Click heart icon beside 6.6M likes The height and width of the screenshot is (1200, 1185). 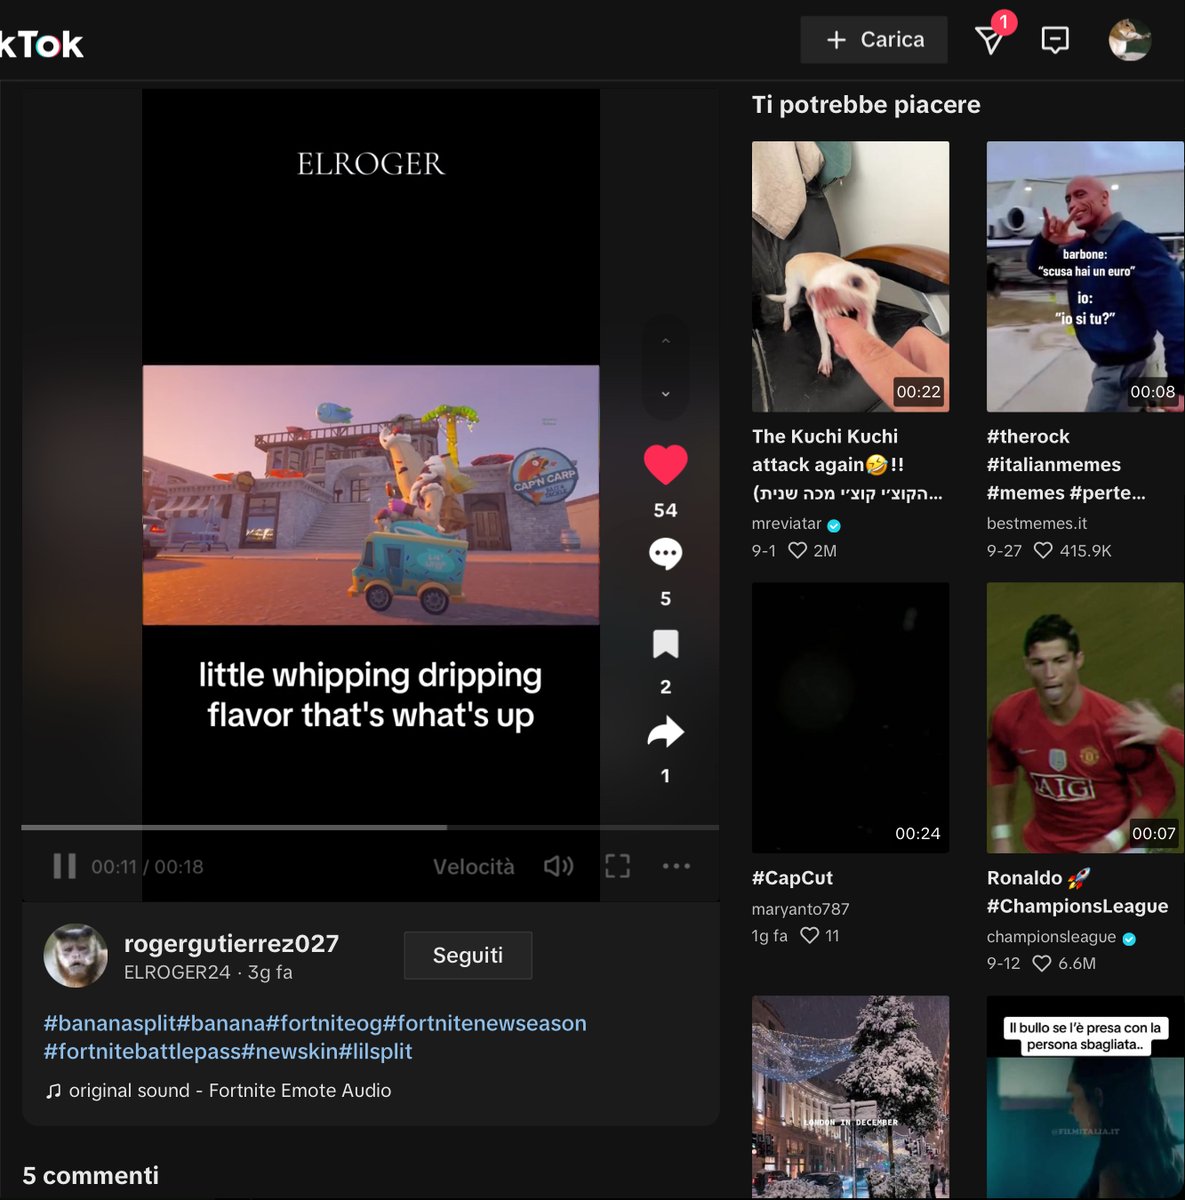pyautogui.click(x=1042, y=963)
